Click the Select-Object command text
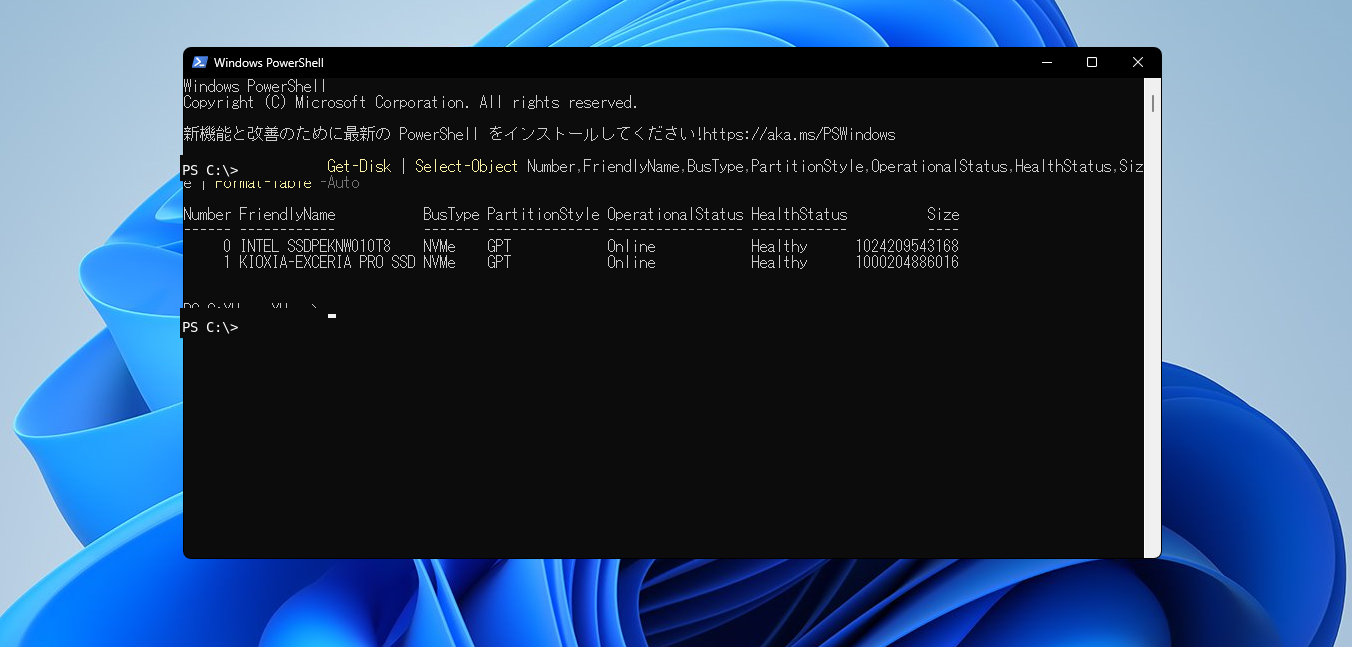 click(x=467, y=166)
